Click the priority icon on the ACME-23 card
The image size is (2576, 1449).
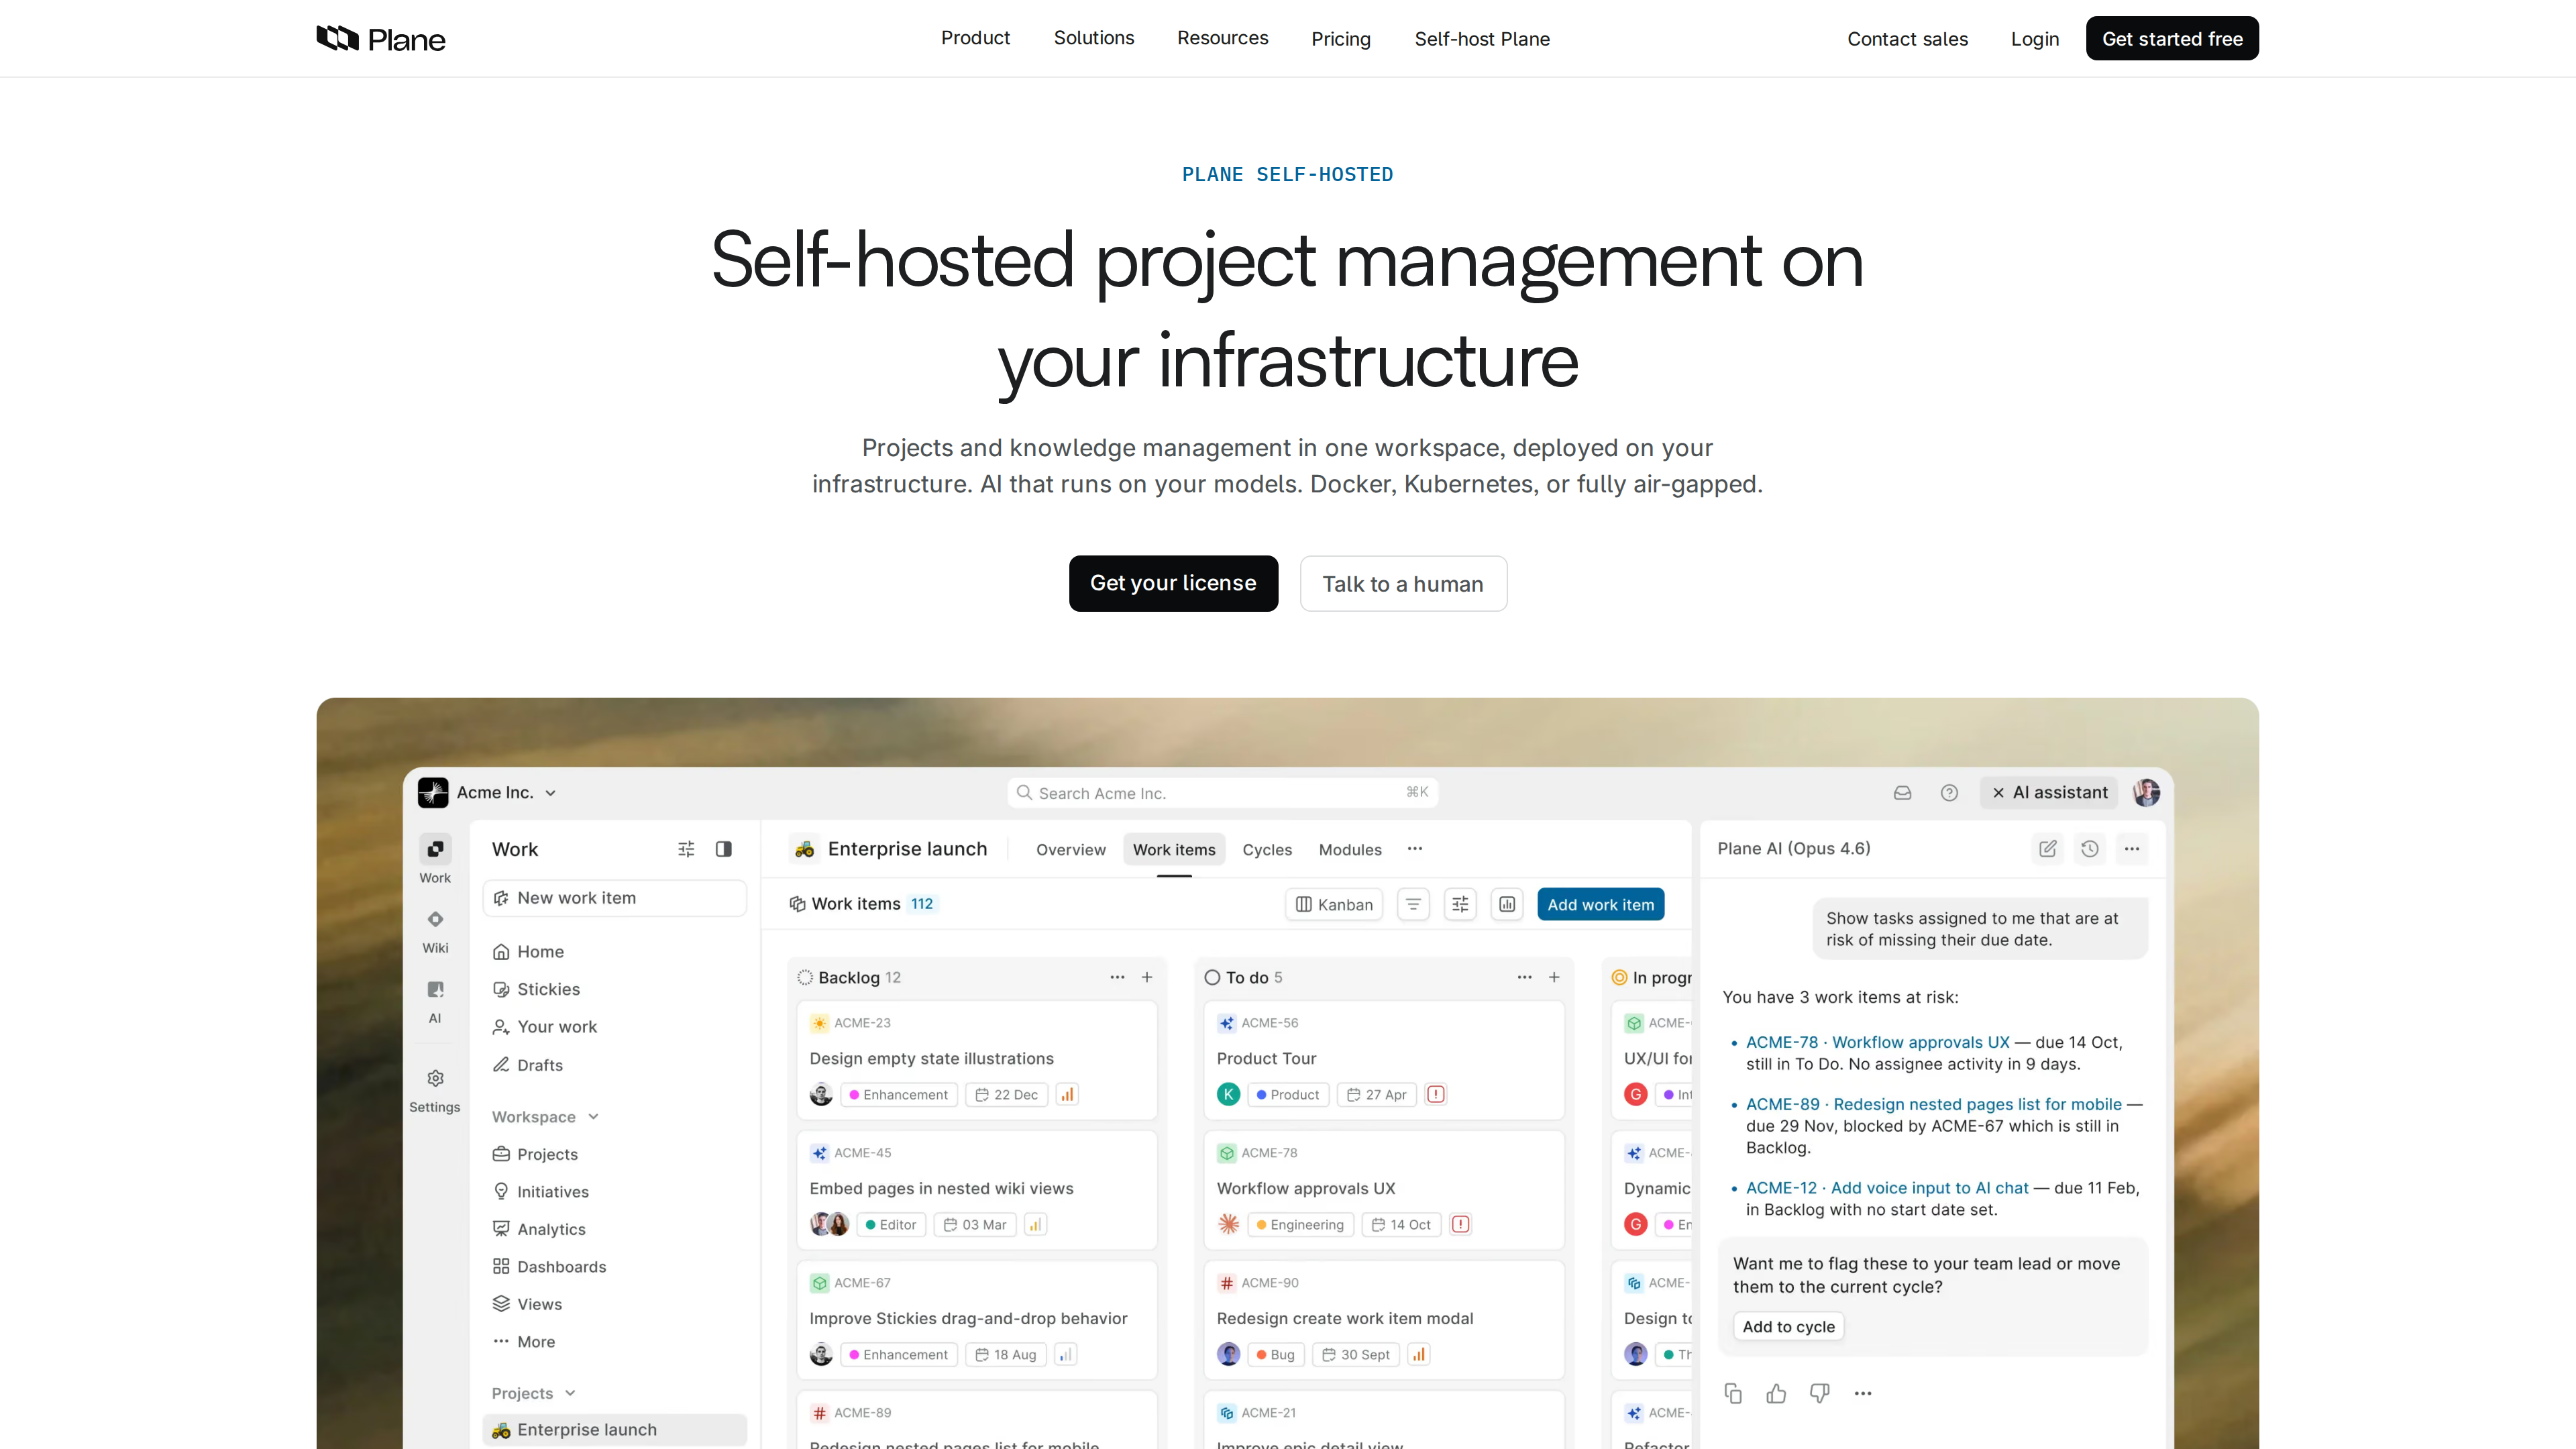click(1067, 1095)
